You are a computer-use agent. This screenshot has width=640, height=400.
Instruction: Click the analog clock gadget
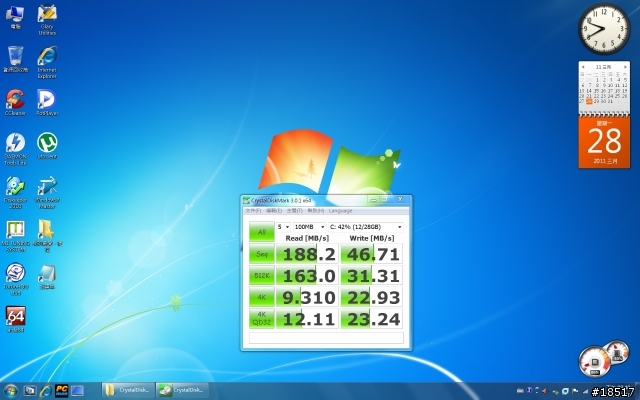[x=604, y=29]
